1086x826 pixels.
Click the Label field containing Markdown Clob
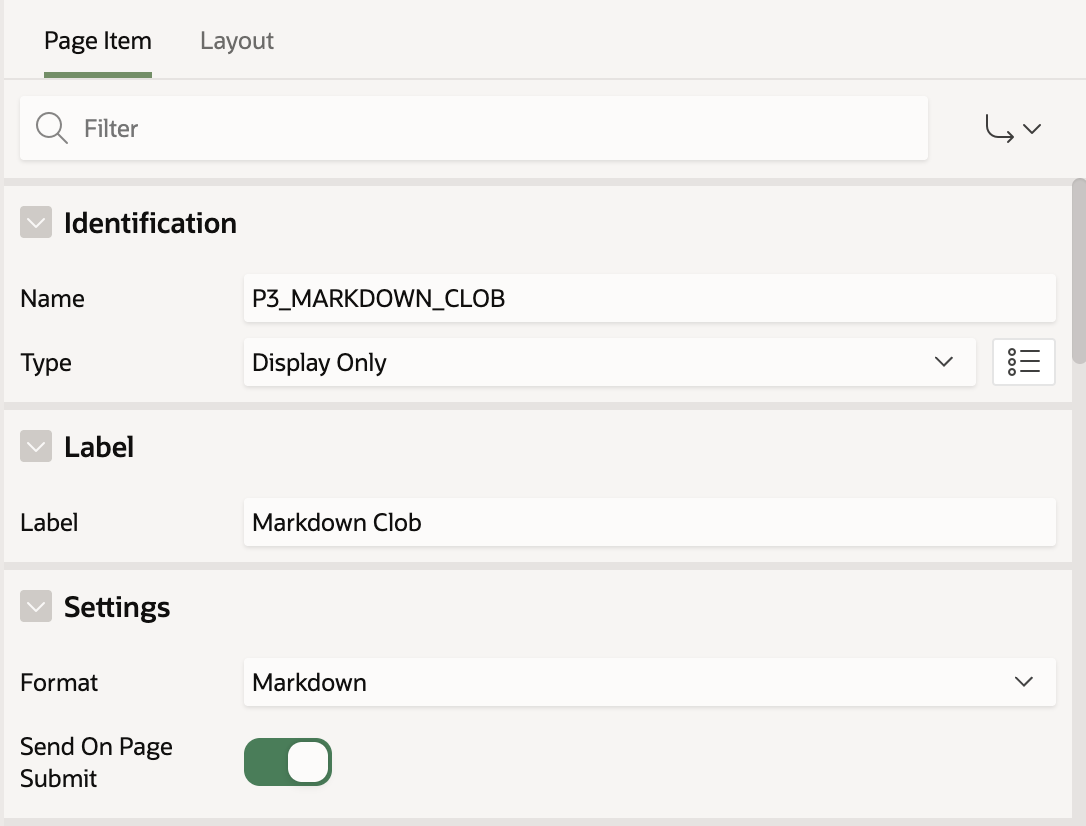pyautogui.click(x=648, y=522)
